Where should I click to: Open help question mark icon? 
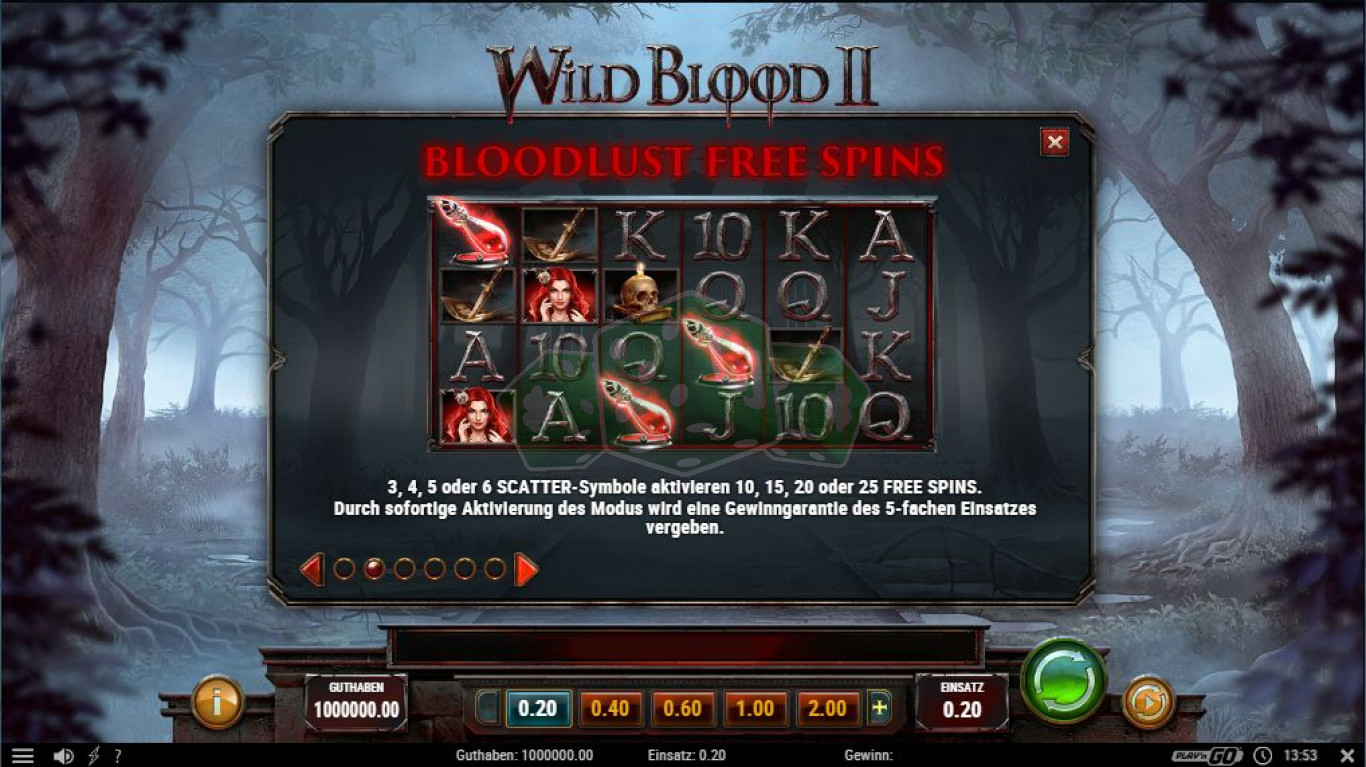[x=118, y=756]
